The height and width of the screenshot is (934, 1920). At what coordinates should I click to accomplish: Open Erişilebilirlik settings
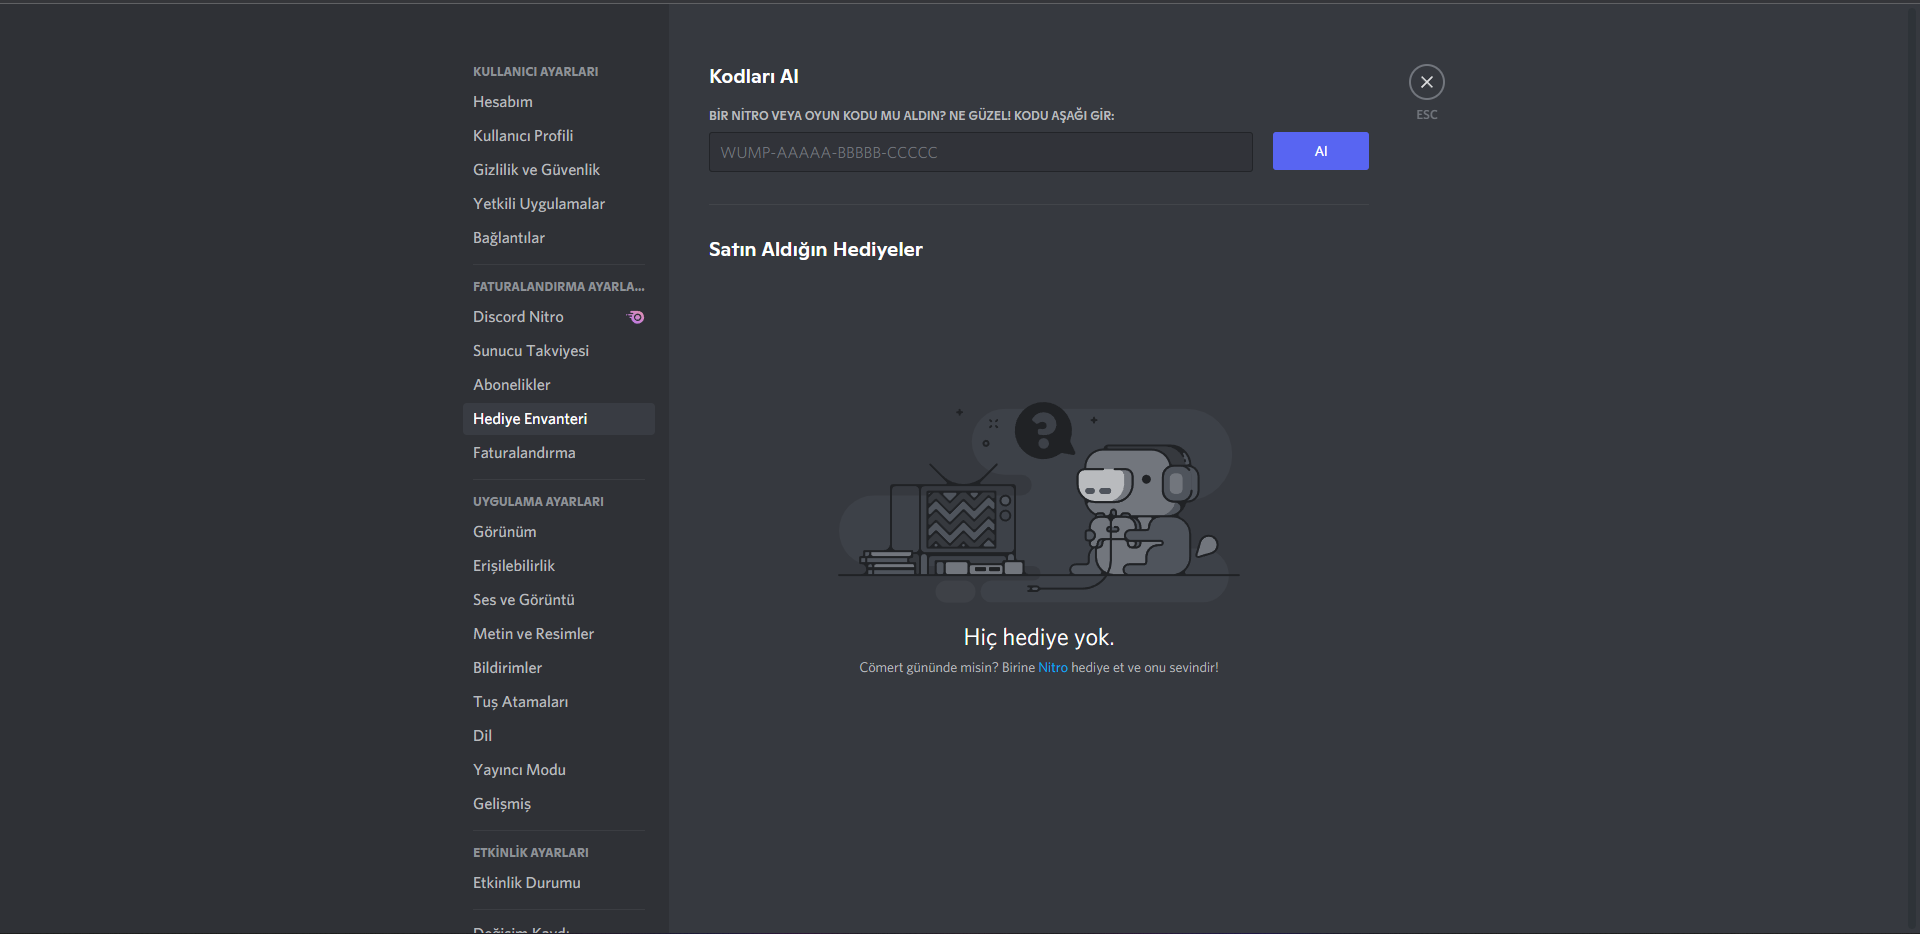coord(558,566)
